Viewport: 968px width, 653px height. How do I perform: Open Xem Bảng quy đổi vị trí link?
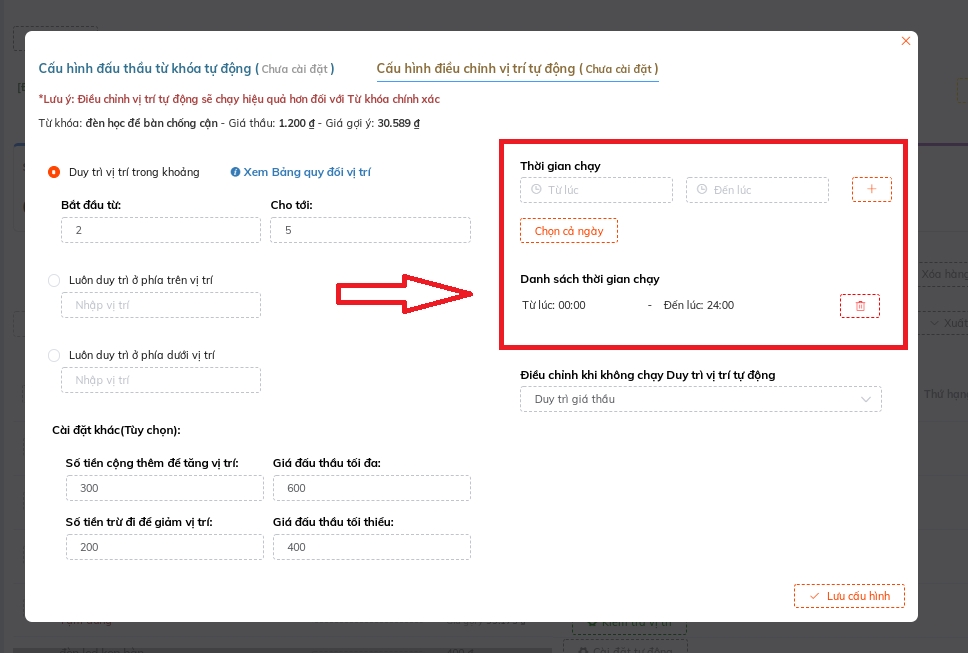(x=307, y=172)
